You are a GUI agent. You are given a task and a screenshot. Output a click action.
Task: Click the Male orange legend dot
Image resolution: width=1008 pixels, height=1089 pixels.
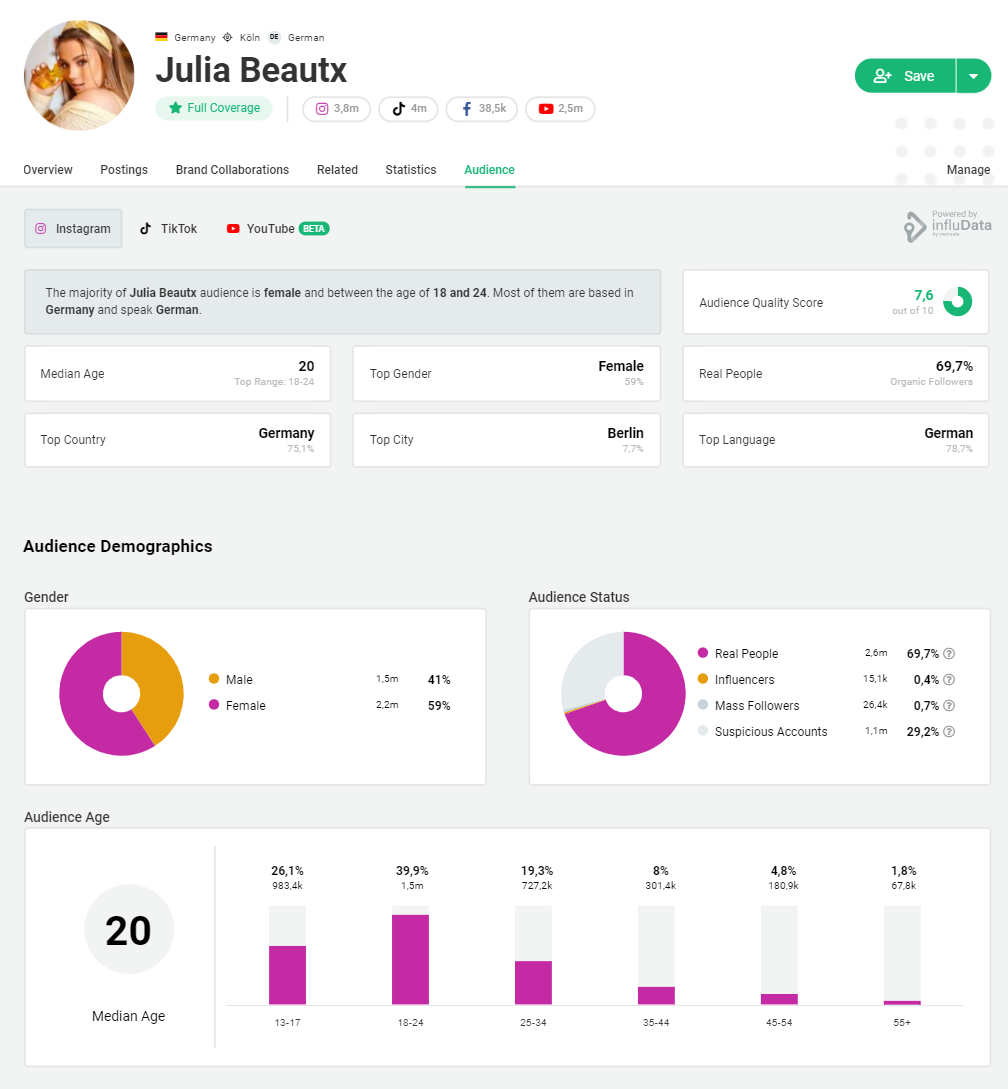pos(214,679)
